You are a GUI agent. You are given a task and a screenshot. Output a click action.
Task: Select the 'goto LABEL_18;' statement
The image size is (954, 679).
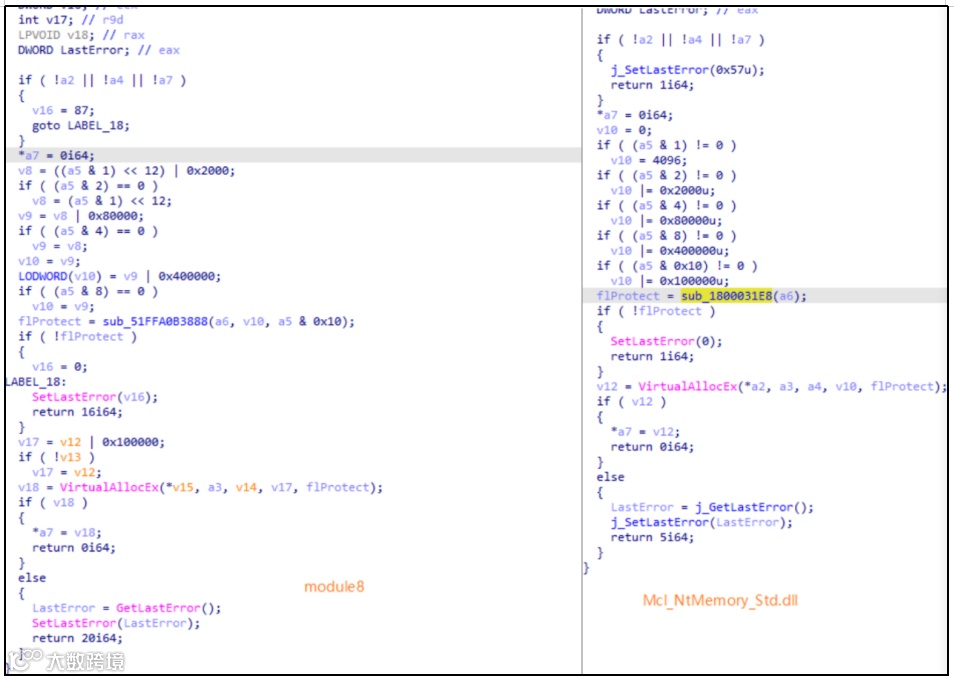coord(81,126)
